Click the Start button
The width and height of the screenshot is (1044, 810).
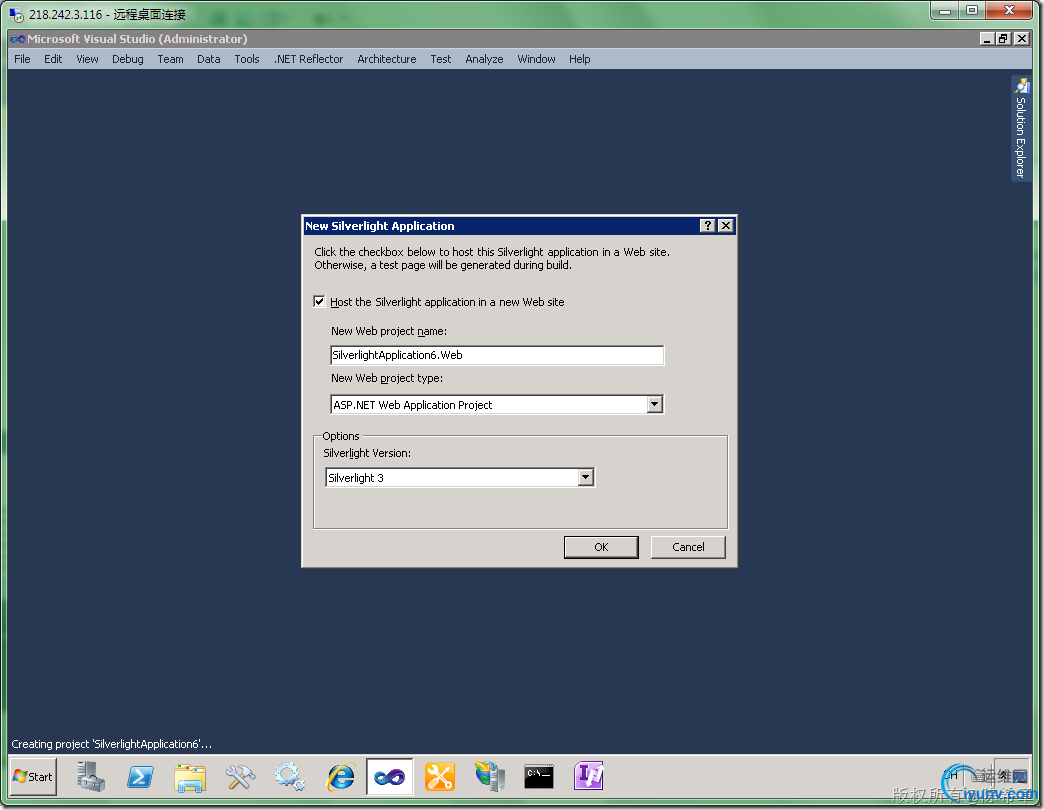coord(33,777)
